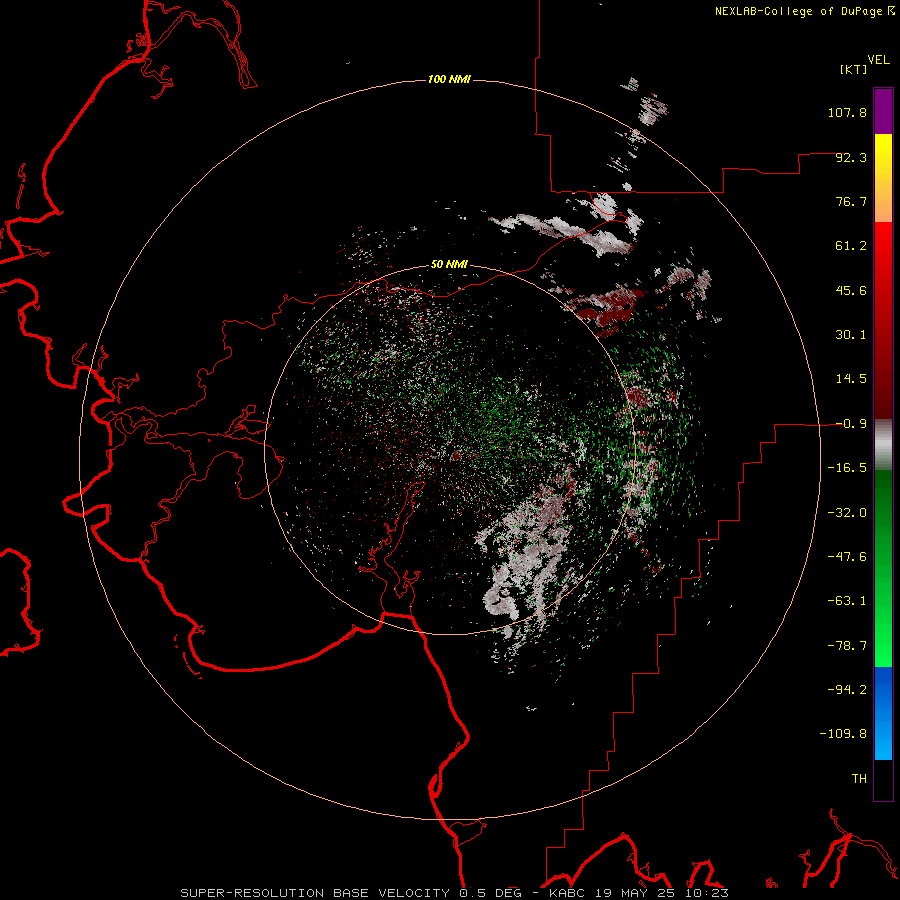
Task: Click the [KT] units label
Action: [854, 69]
